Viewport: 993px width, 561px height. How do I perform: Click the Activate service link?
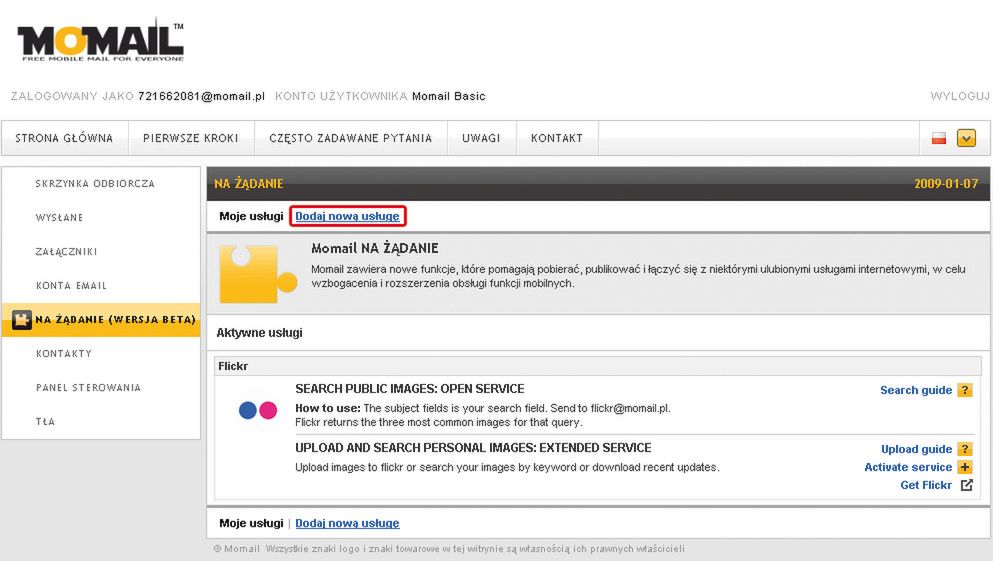[908, 467]
